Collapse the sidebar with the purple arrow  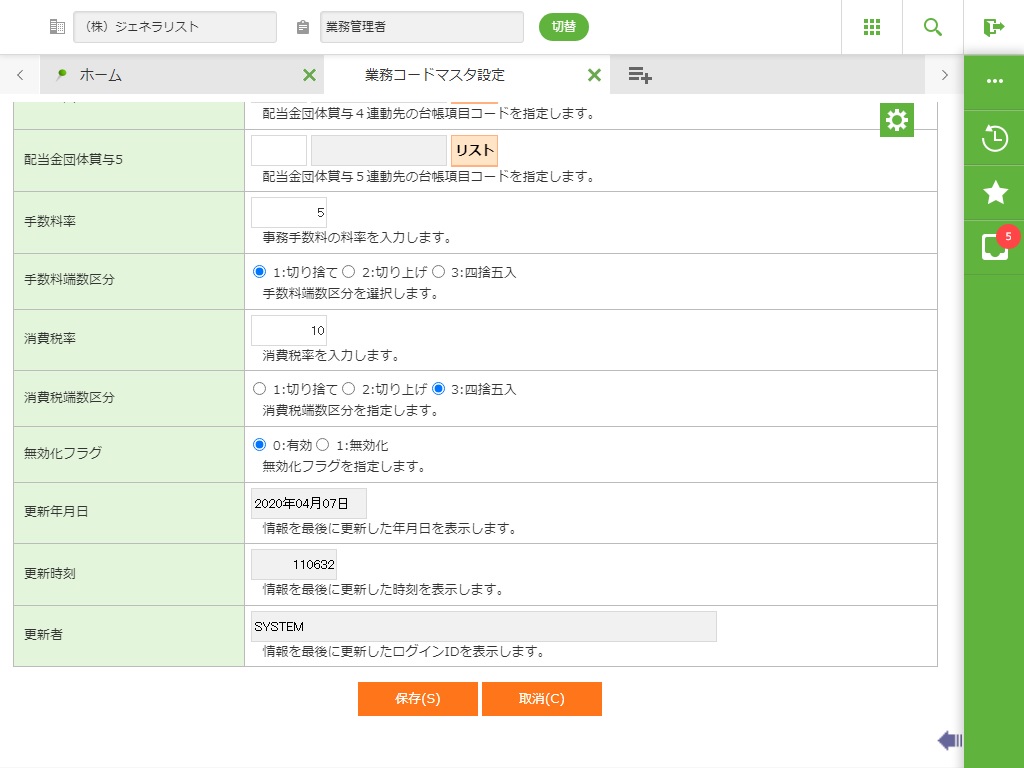coord(949,740)
